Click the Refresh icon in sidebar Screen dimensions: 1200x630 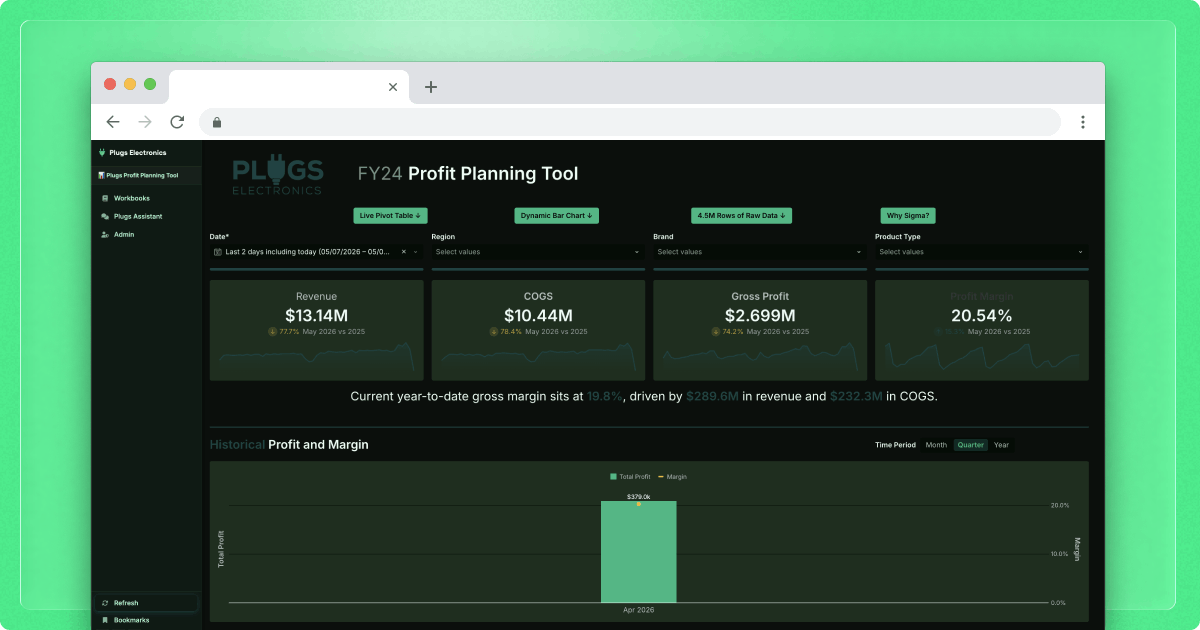(105, 603)
